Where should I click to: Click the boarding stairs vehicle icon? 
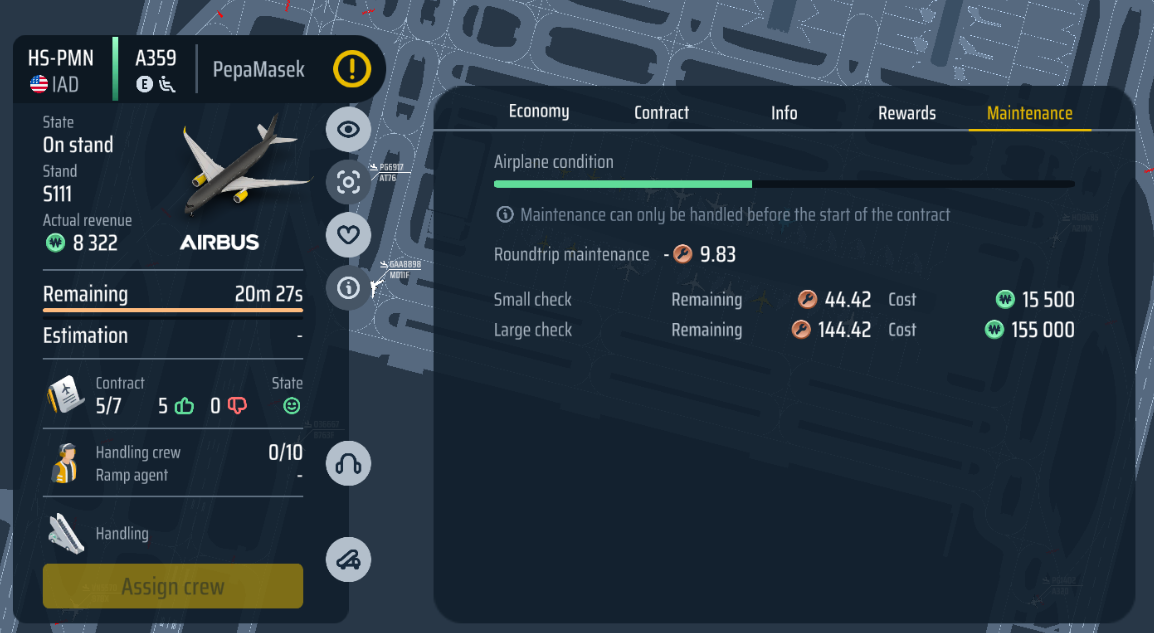348,560
